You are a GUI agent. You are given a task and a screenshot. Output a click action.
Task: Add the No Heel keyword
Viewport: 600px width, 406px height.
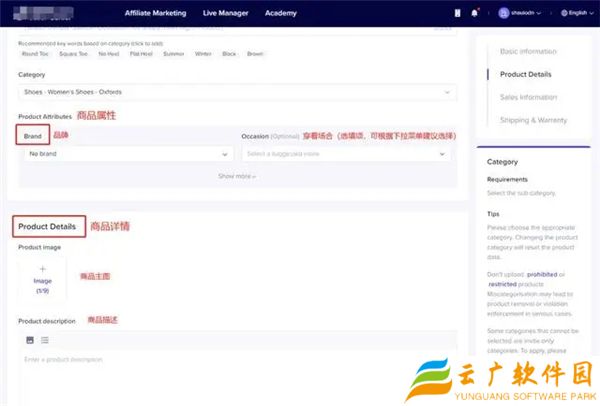coord(109,54)
